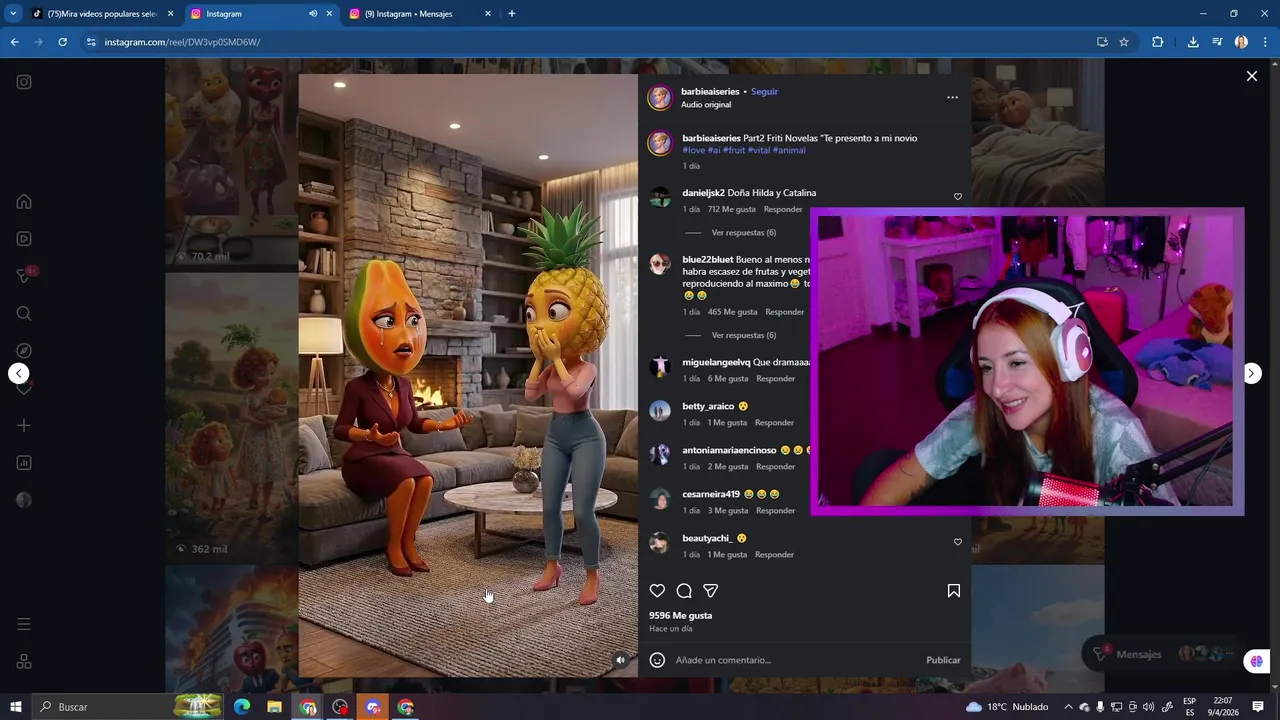Reply to cesarneira419's comment
The width and height of the screenshot is (1280, 720).
(776, 511)
